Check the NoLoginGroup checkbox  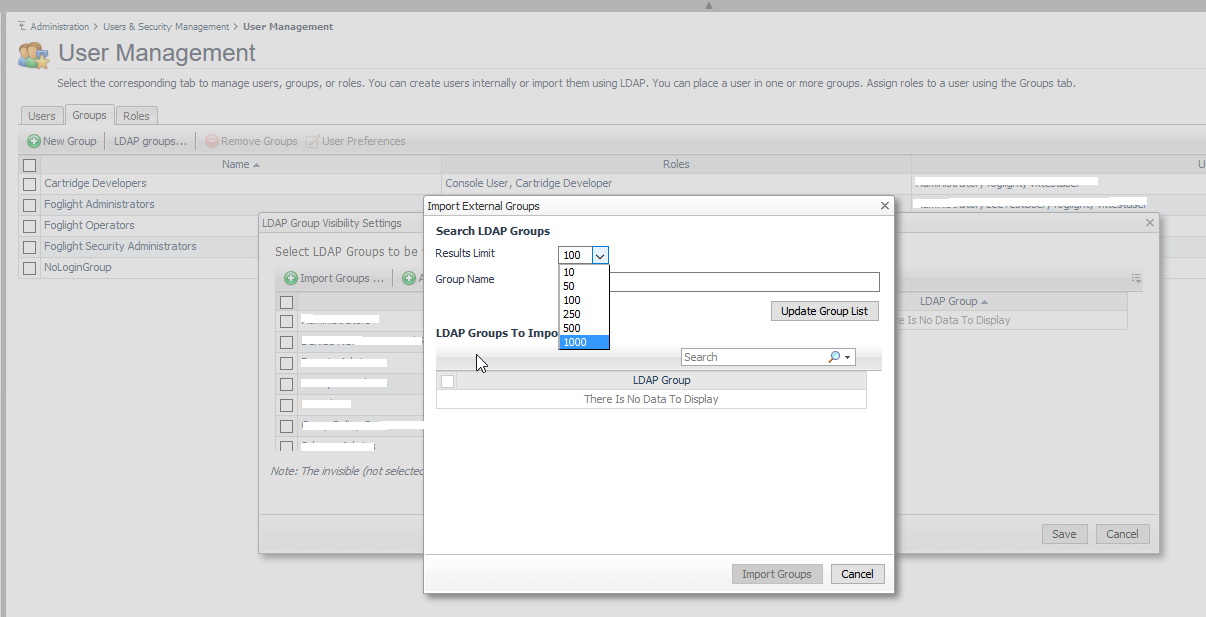29,267
